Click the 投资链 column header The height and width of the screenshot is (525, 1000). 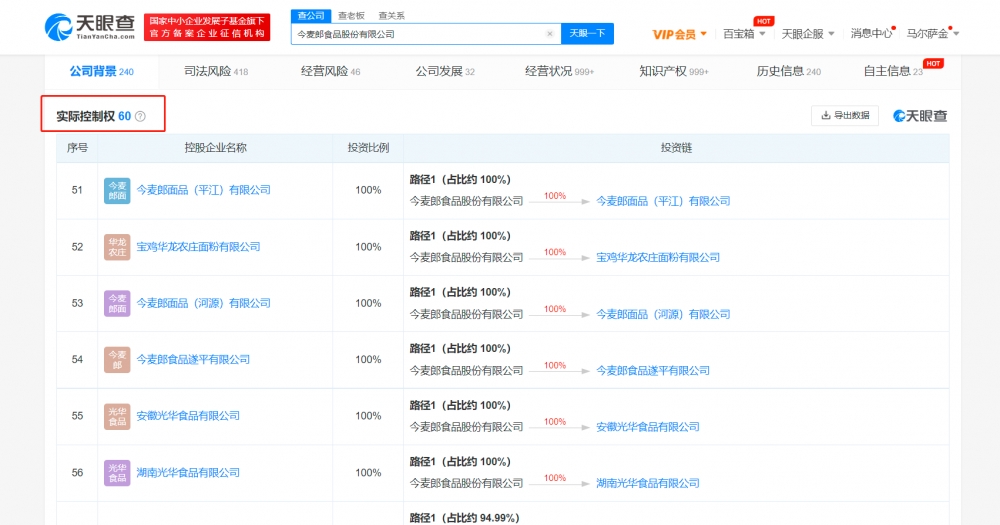(x=676, y=148)
